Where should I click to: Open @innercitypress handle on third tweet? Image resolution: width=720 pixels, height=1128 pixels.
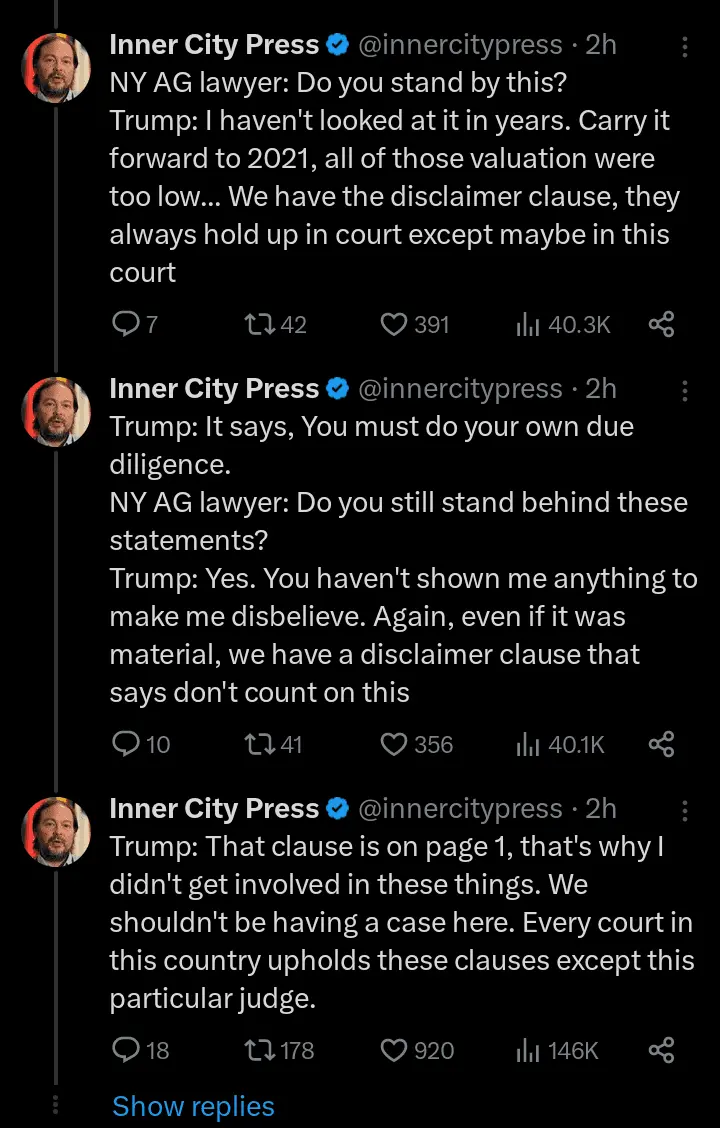point(460,808)
